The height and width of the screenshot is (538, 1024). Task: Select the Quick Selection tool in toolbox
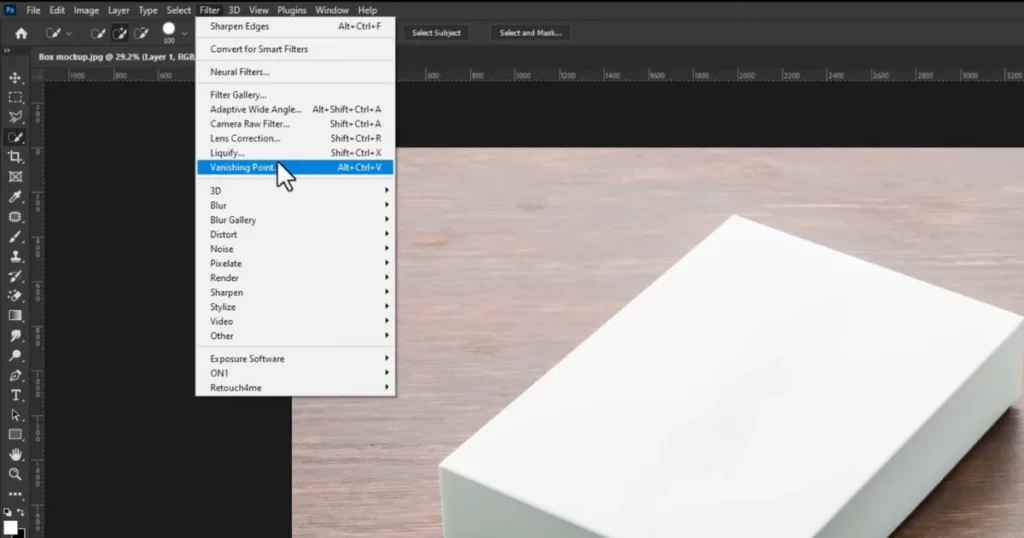(x=15, y=137)
